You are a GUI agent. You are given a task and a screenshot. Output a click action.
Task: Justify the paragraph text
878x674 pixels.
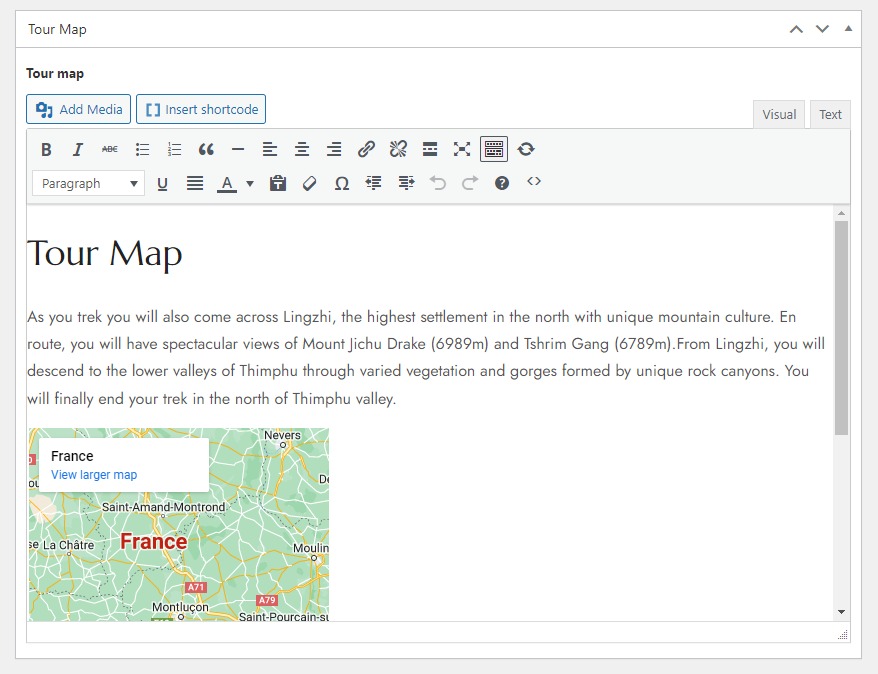195,184
